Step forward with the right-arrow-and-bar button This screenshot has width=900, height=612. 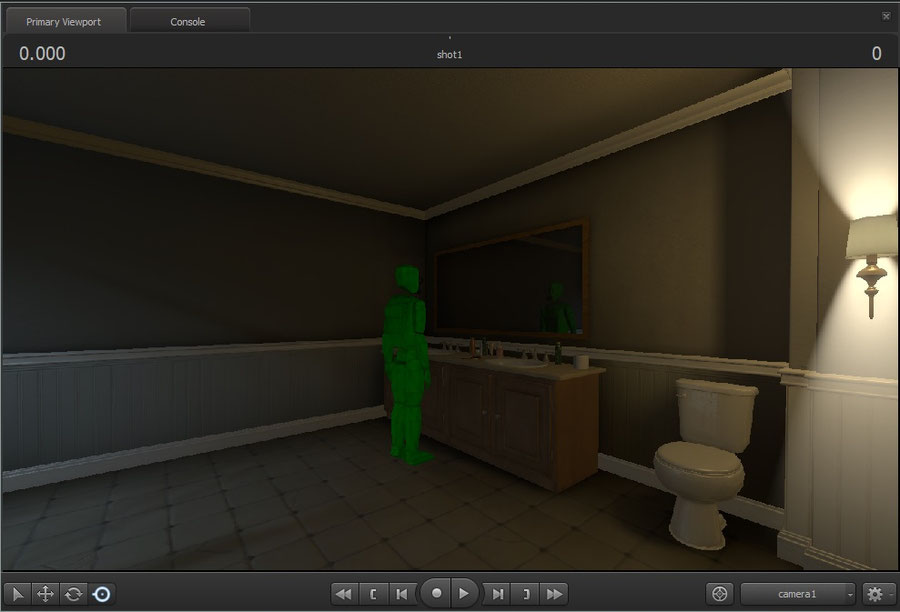pyautogui.click(x=498, y=594)
